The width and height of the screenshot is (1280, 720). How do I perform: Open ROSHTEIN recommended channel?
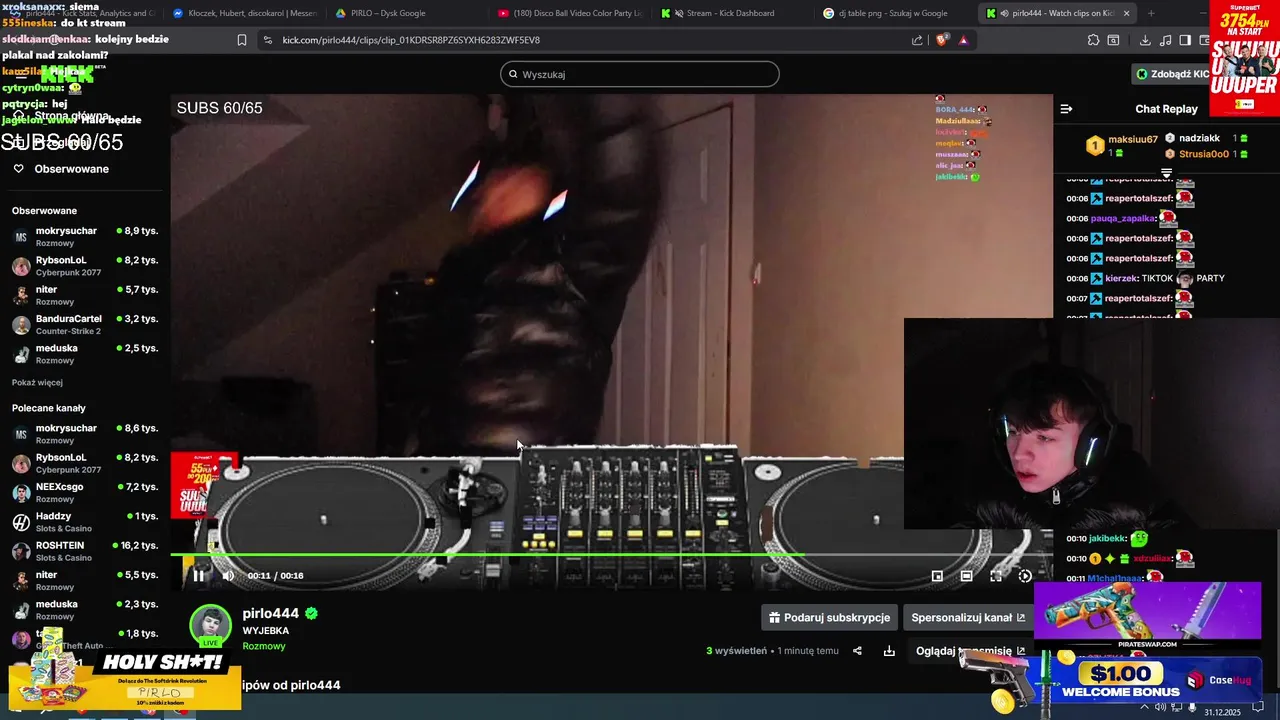point(84,551)
